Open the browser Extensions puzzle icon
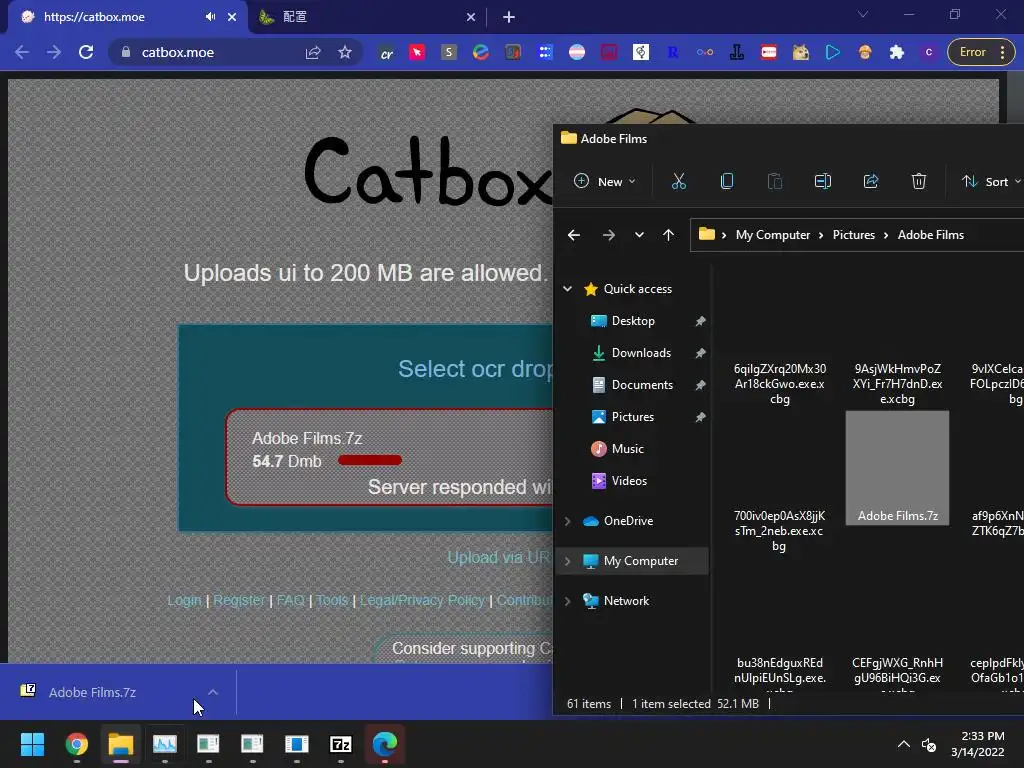The width and height of the screenshot is (1024, 768). pyautogui.click(x=897, y=52)
